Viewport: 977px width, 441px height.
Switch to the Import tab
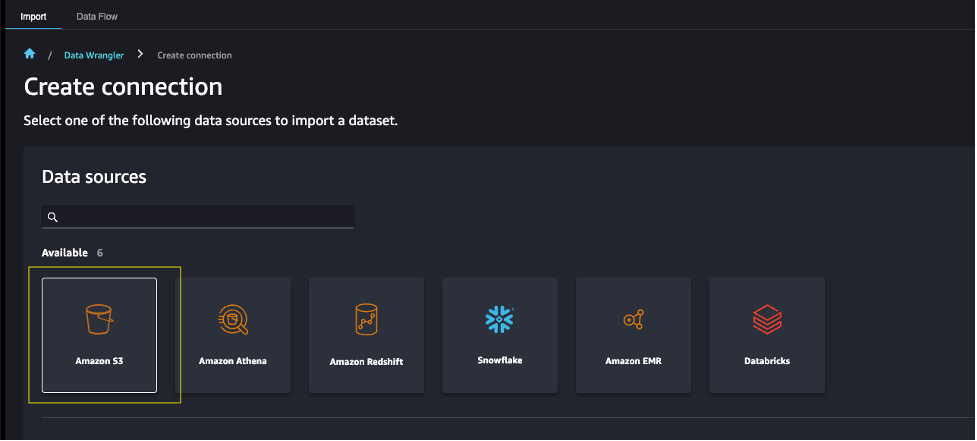pyautogui.click(x=33, y=16)
